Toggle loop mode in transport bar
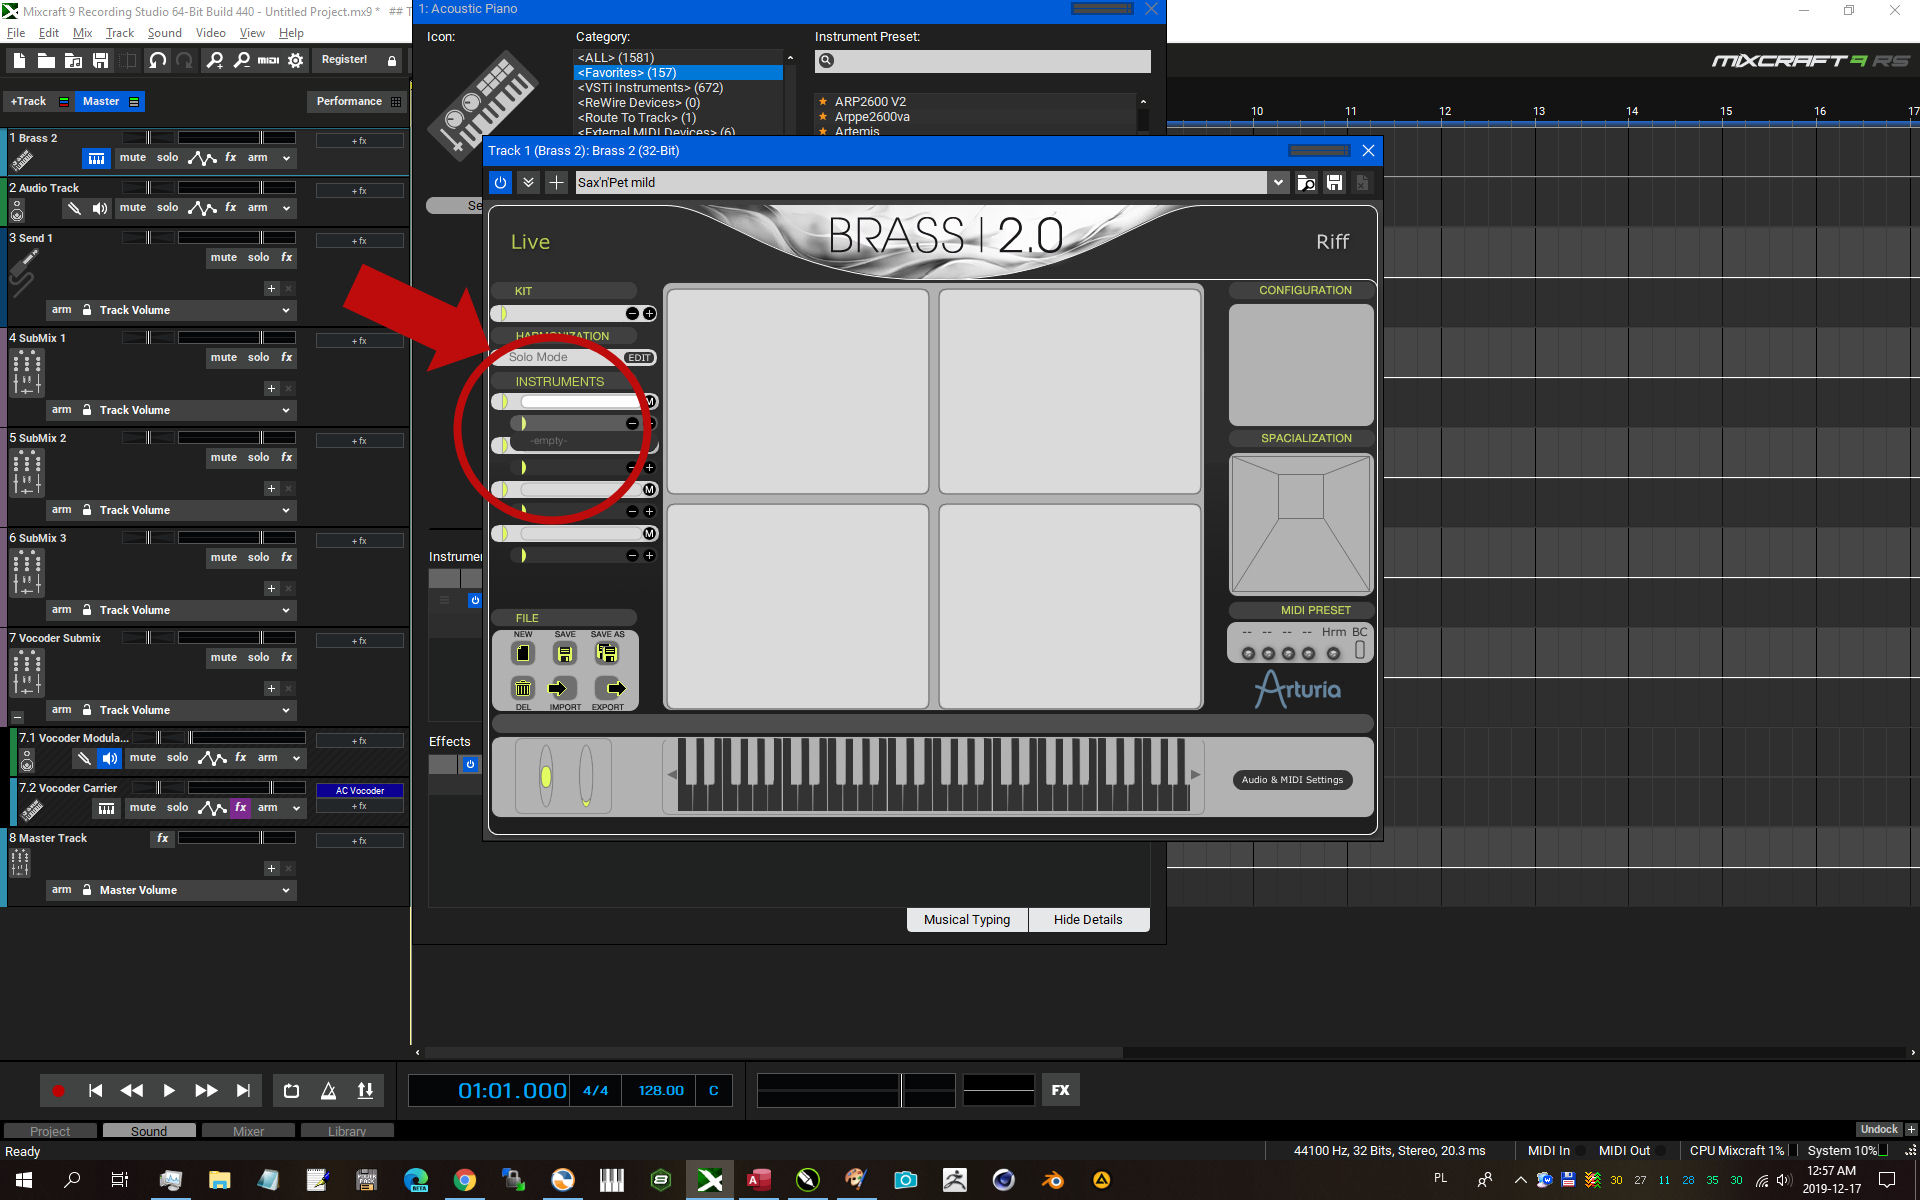This screenshot has width=1920, height=1200. [x=291, y=1091]
